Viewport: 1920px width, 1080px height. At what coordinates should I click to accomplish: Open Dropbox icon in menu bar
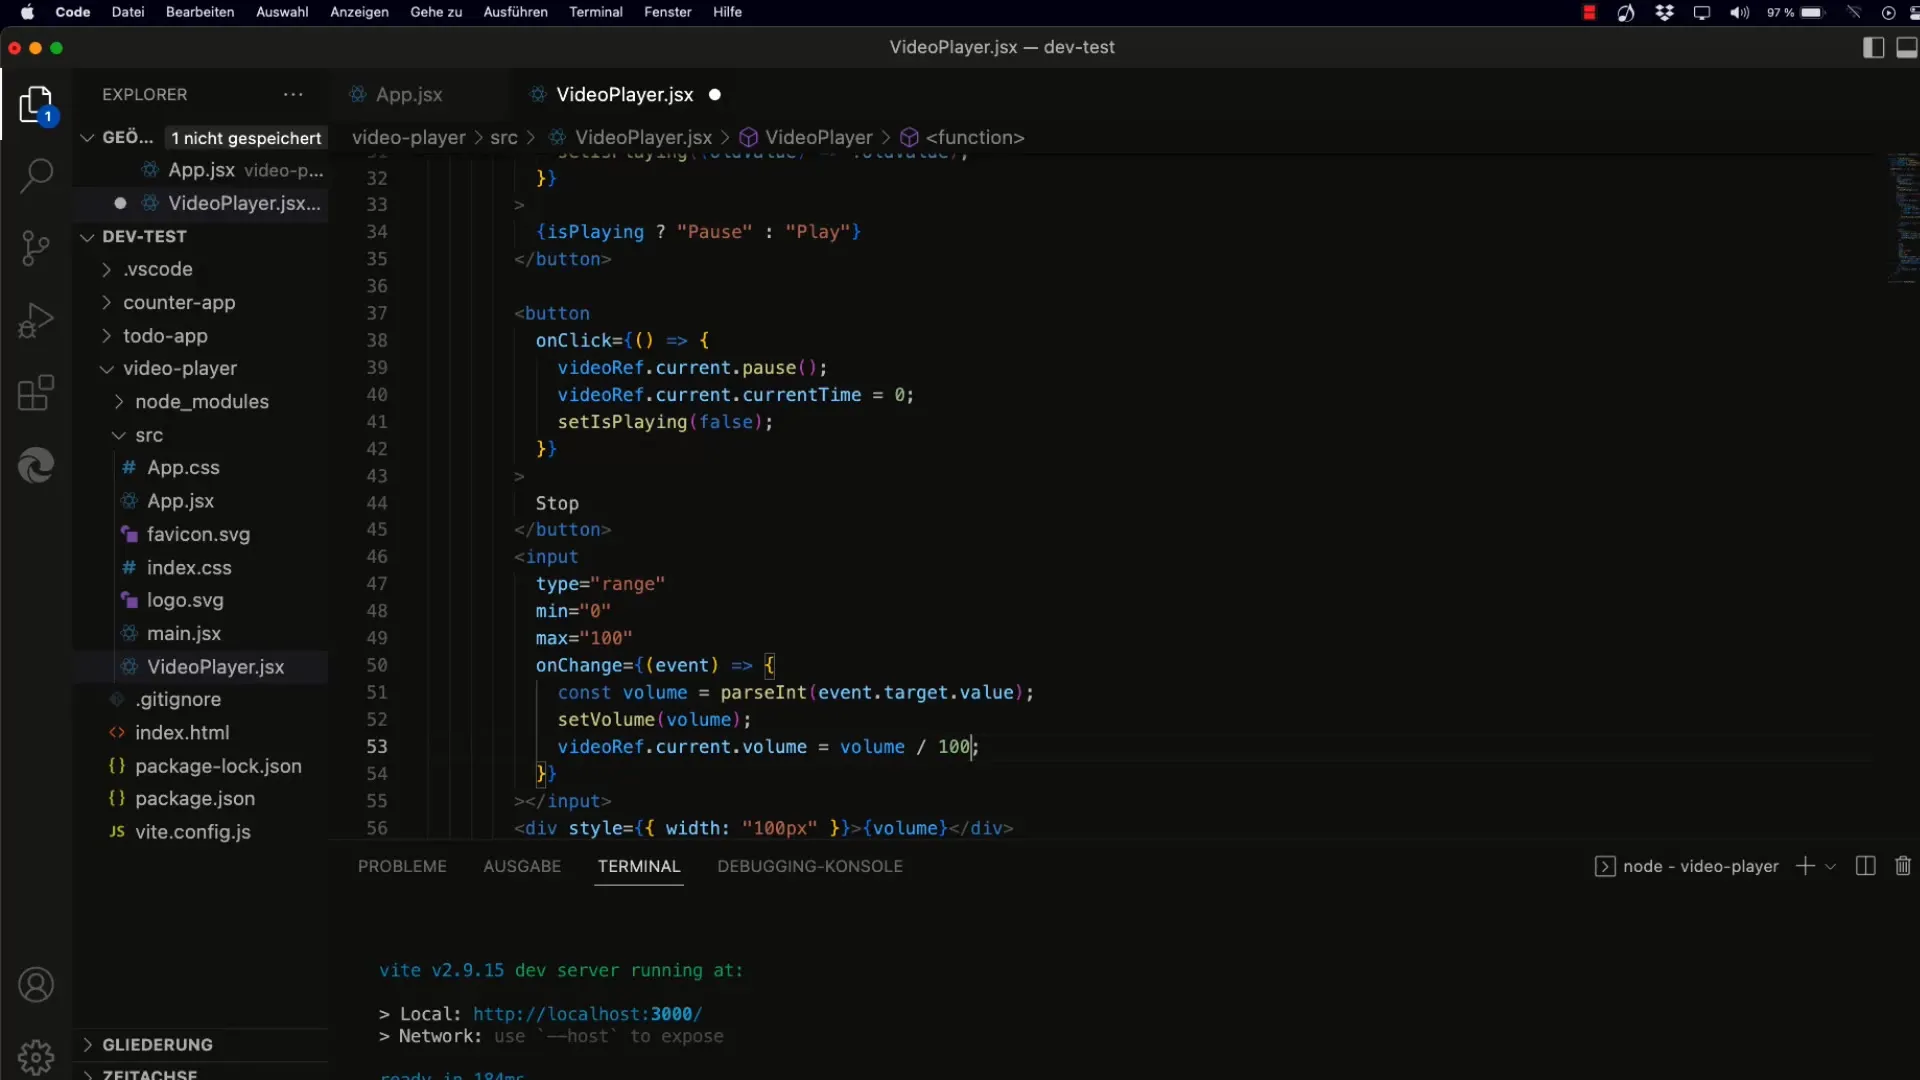pos(1664,12)
